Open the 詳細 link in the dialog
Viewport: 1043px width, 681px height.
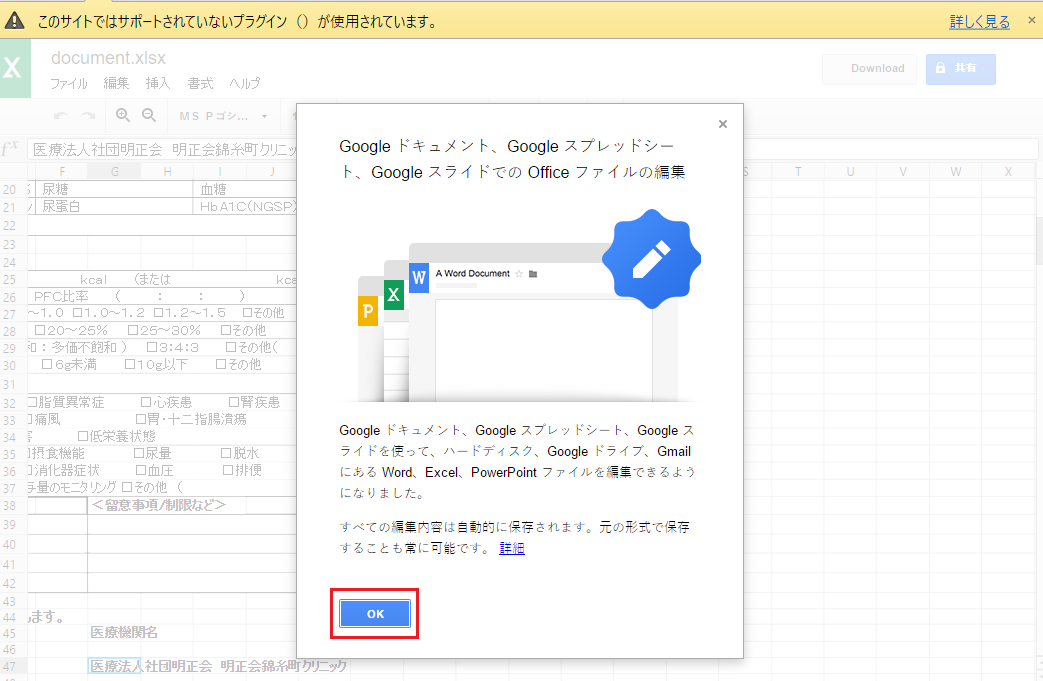click(512, 548)
